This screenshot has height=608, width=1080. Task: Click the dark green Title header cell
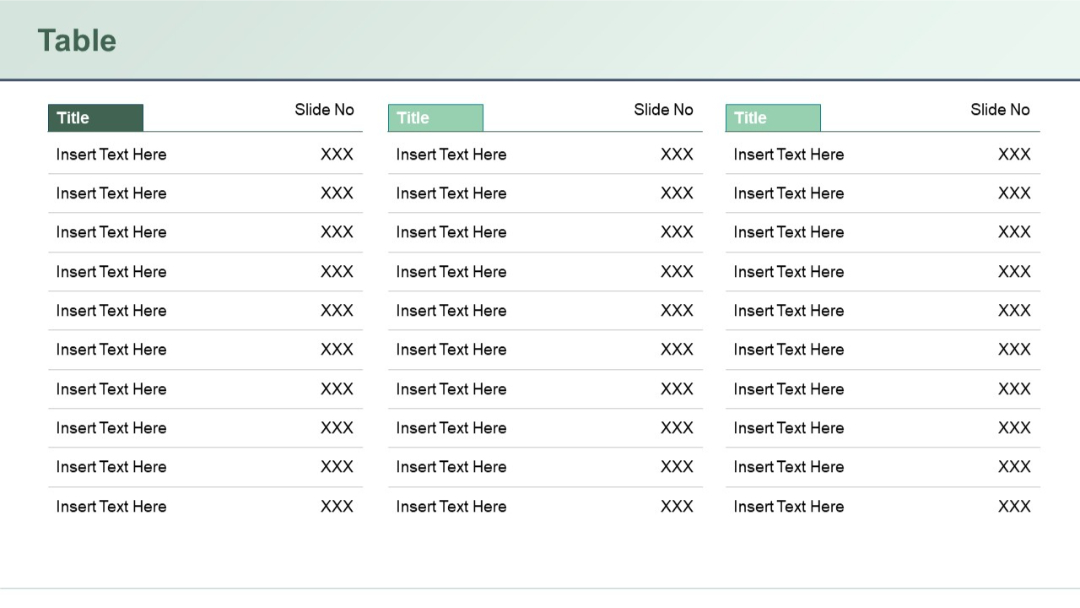[x=96, y=118]
